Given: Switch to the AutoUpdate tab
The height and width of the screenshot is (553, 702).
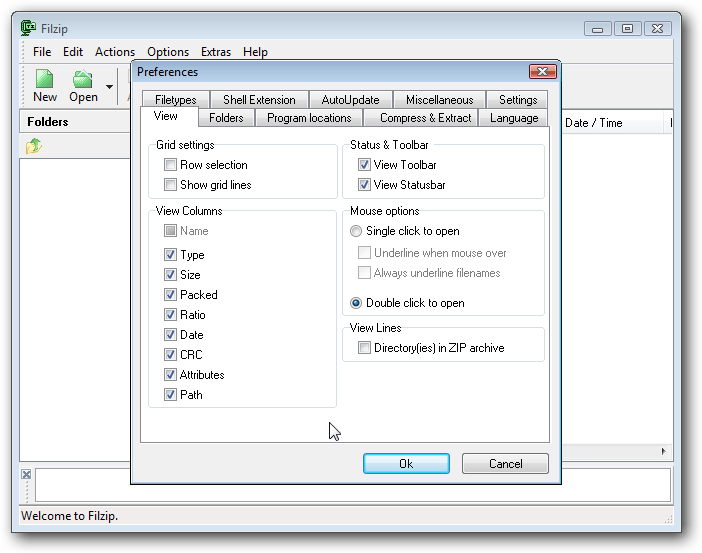Looking at the screenshot, I should [350, 99].
